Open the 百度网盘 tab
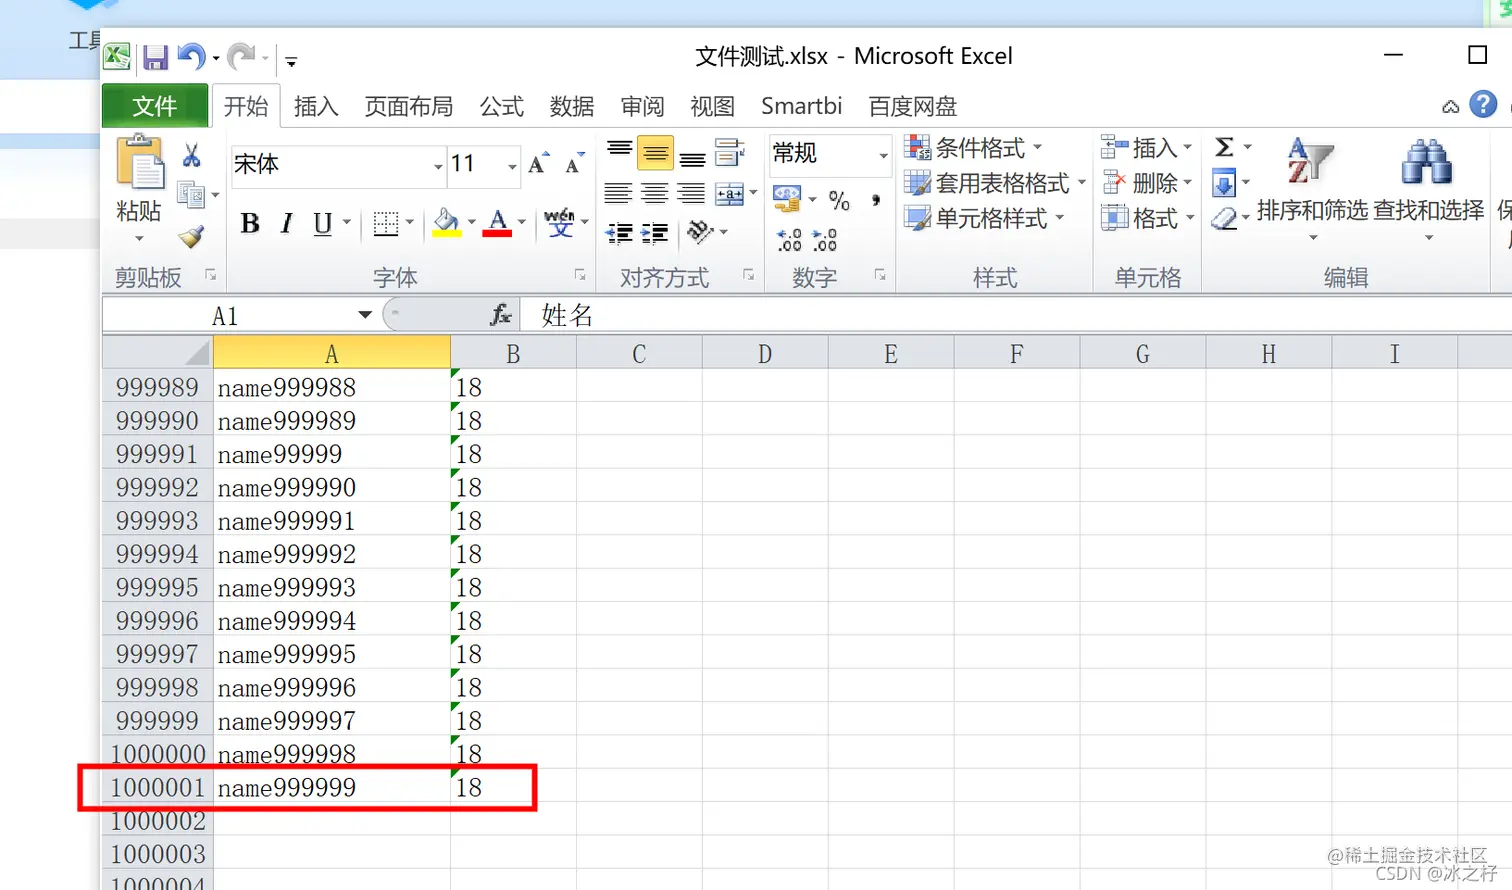This screenshot has width=1512, height=890. click(913, 106)
